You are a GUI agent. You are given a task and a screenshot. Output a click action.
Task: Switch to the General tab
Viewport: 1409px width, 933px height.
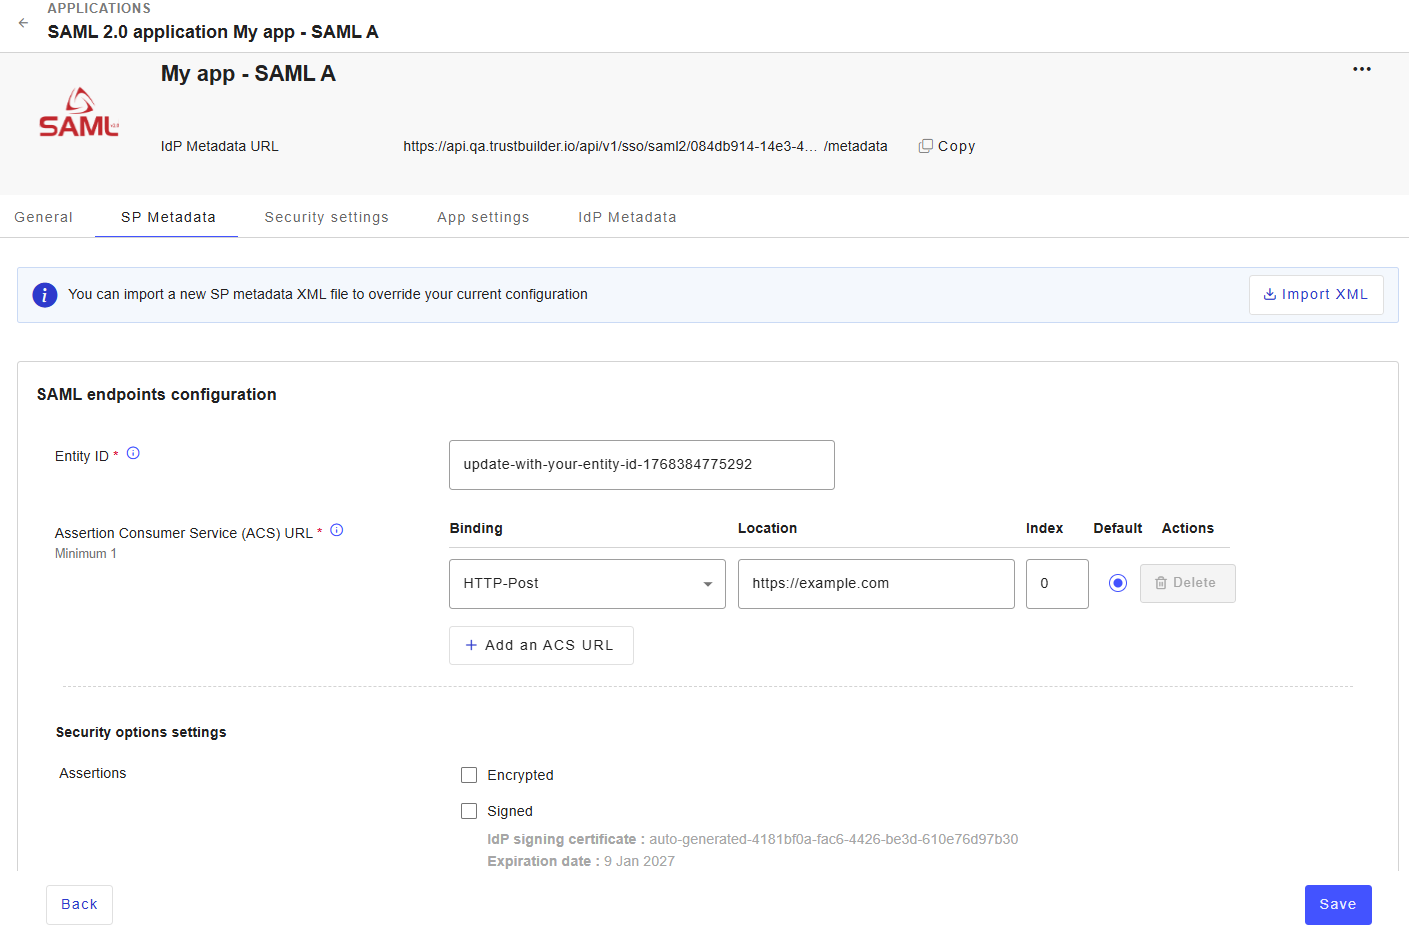click(43, 217)
